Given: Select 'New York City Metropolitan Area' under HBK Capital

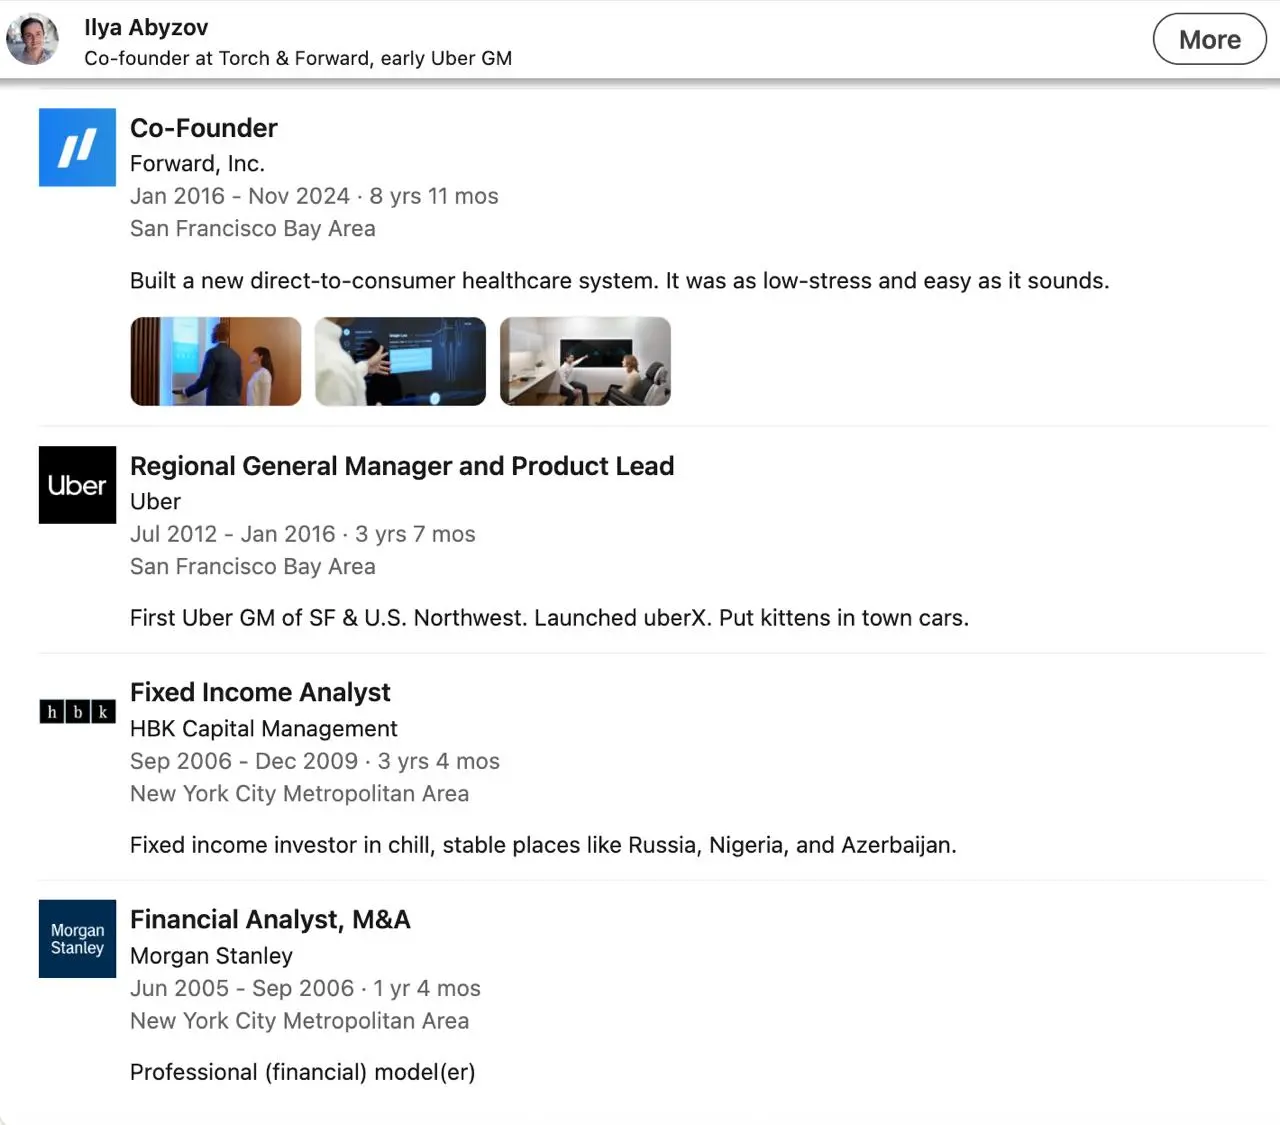Looking at the screenshot, I should (299, 793).
